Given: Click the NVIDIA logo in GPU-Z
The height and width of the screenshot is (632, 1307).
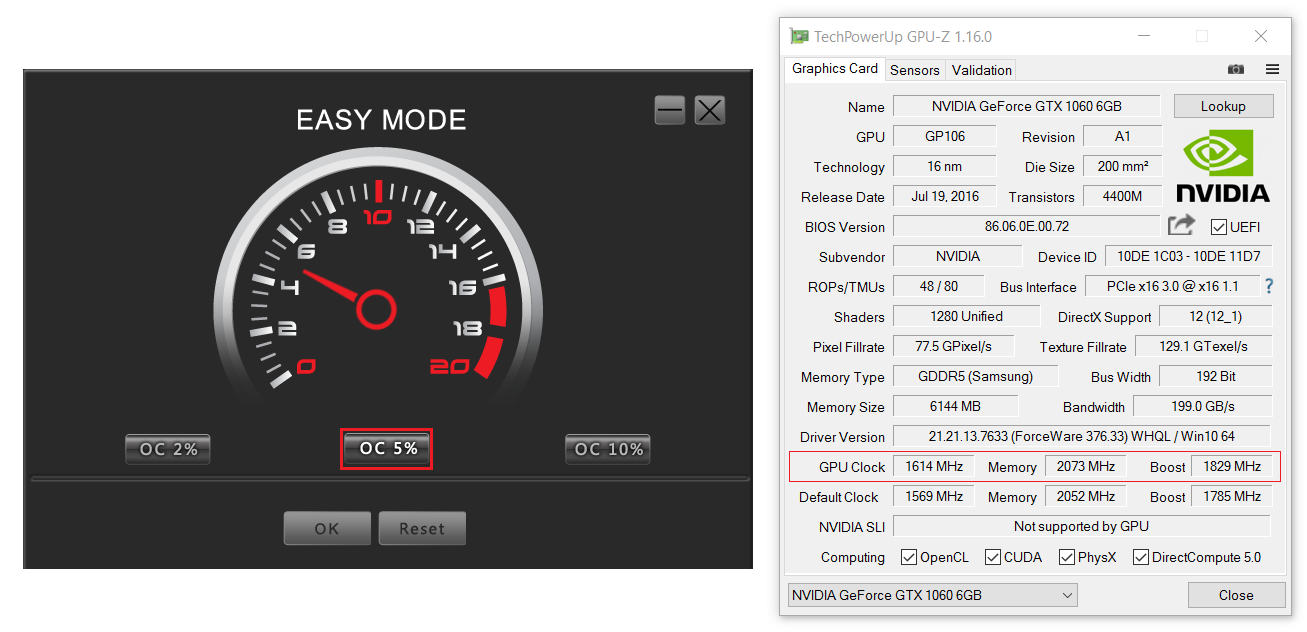Looking at the screenshot, I should click(x=1222, y=168).
